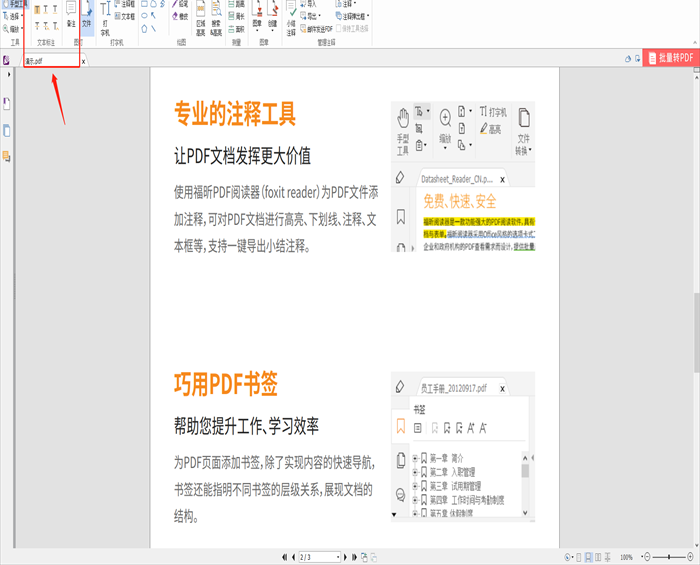Open the 小结注释 summarize comments tool

291,19
